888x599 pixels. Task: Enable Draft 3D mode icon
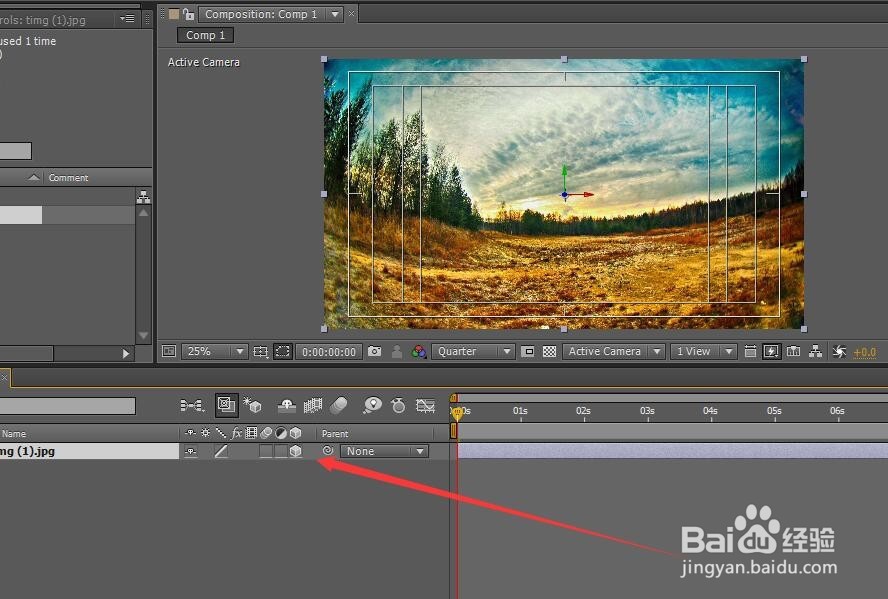coord(253,405)
